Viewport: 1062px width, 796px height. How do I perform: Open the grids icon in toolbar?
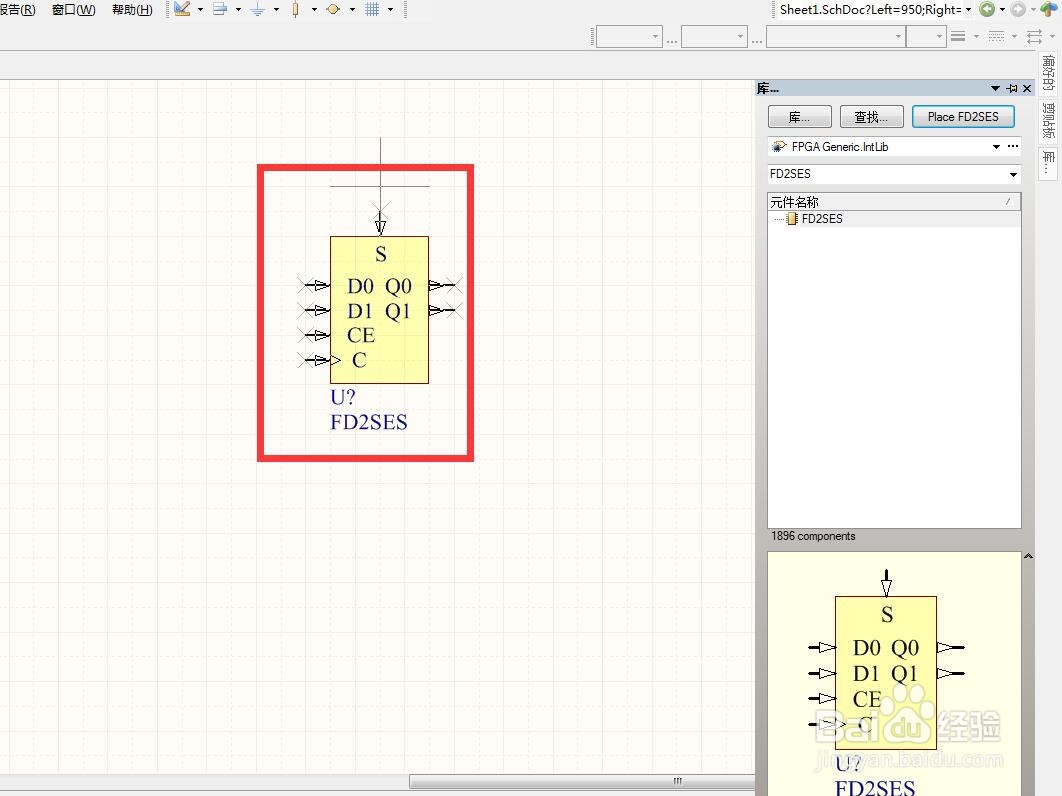(372, 9)
